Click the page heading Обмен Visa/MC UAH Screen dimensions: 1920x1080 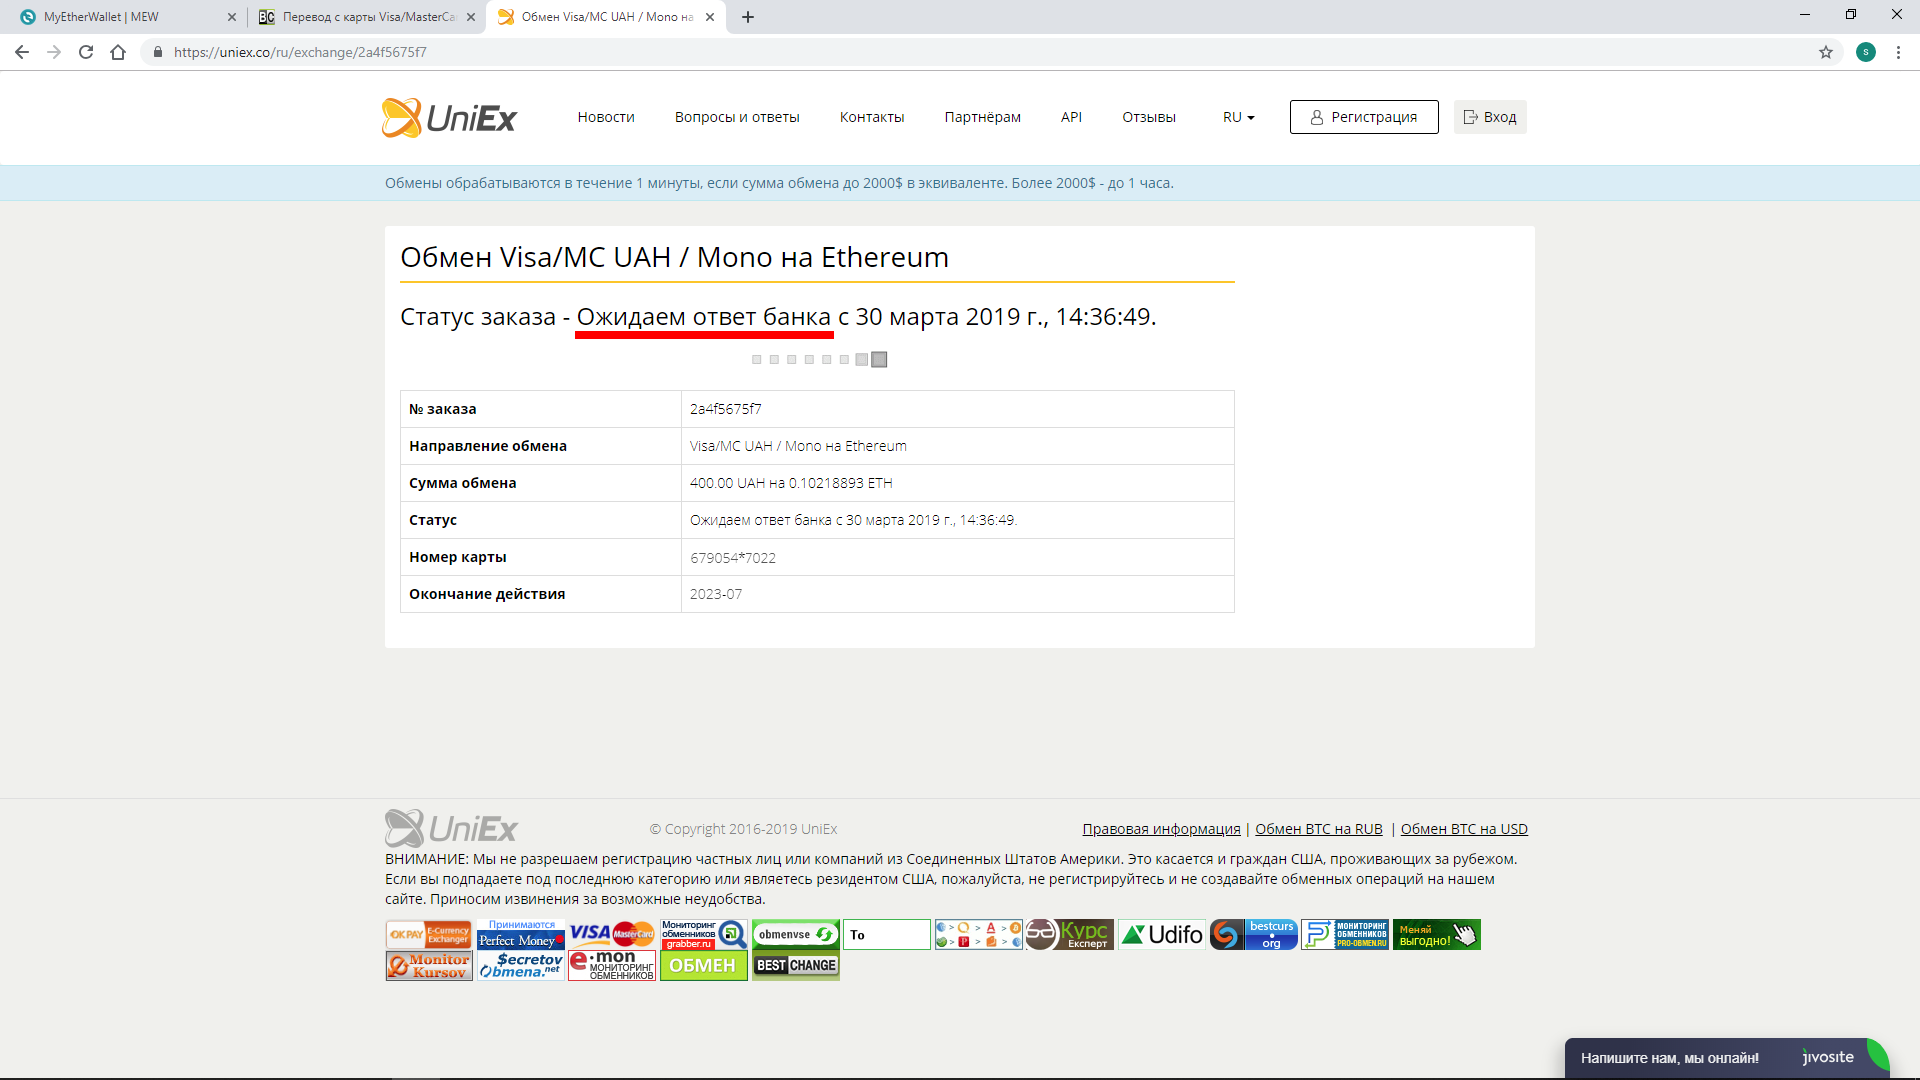click(x=674, y=257)
